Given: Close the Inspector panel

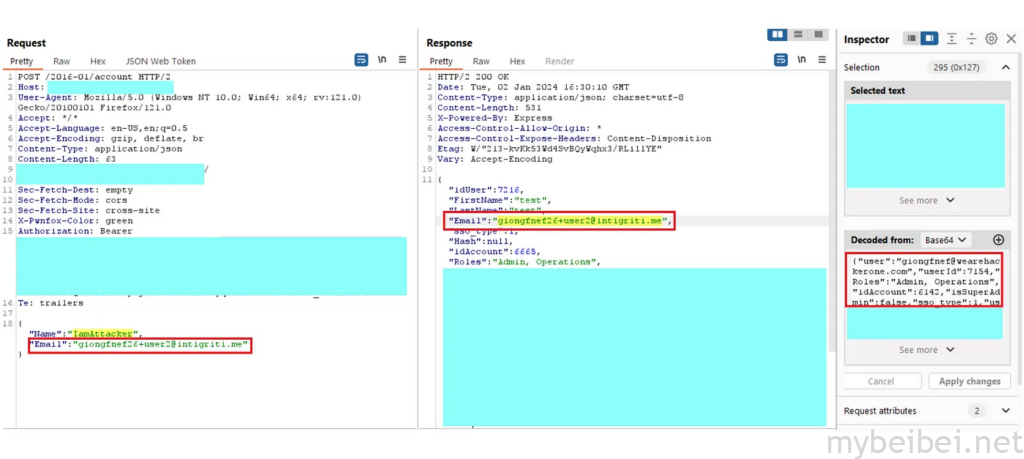Looking at the screenshot, I should pyautogui.click(x=1010, y=39).
